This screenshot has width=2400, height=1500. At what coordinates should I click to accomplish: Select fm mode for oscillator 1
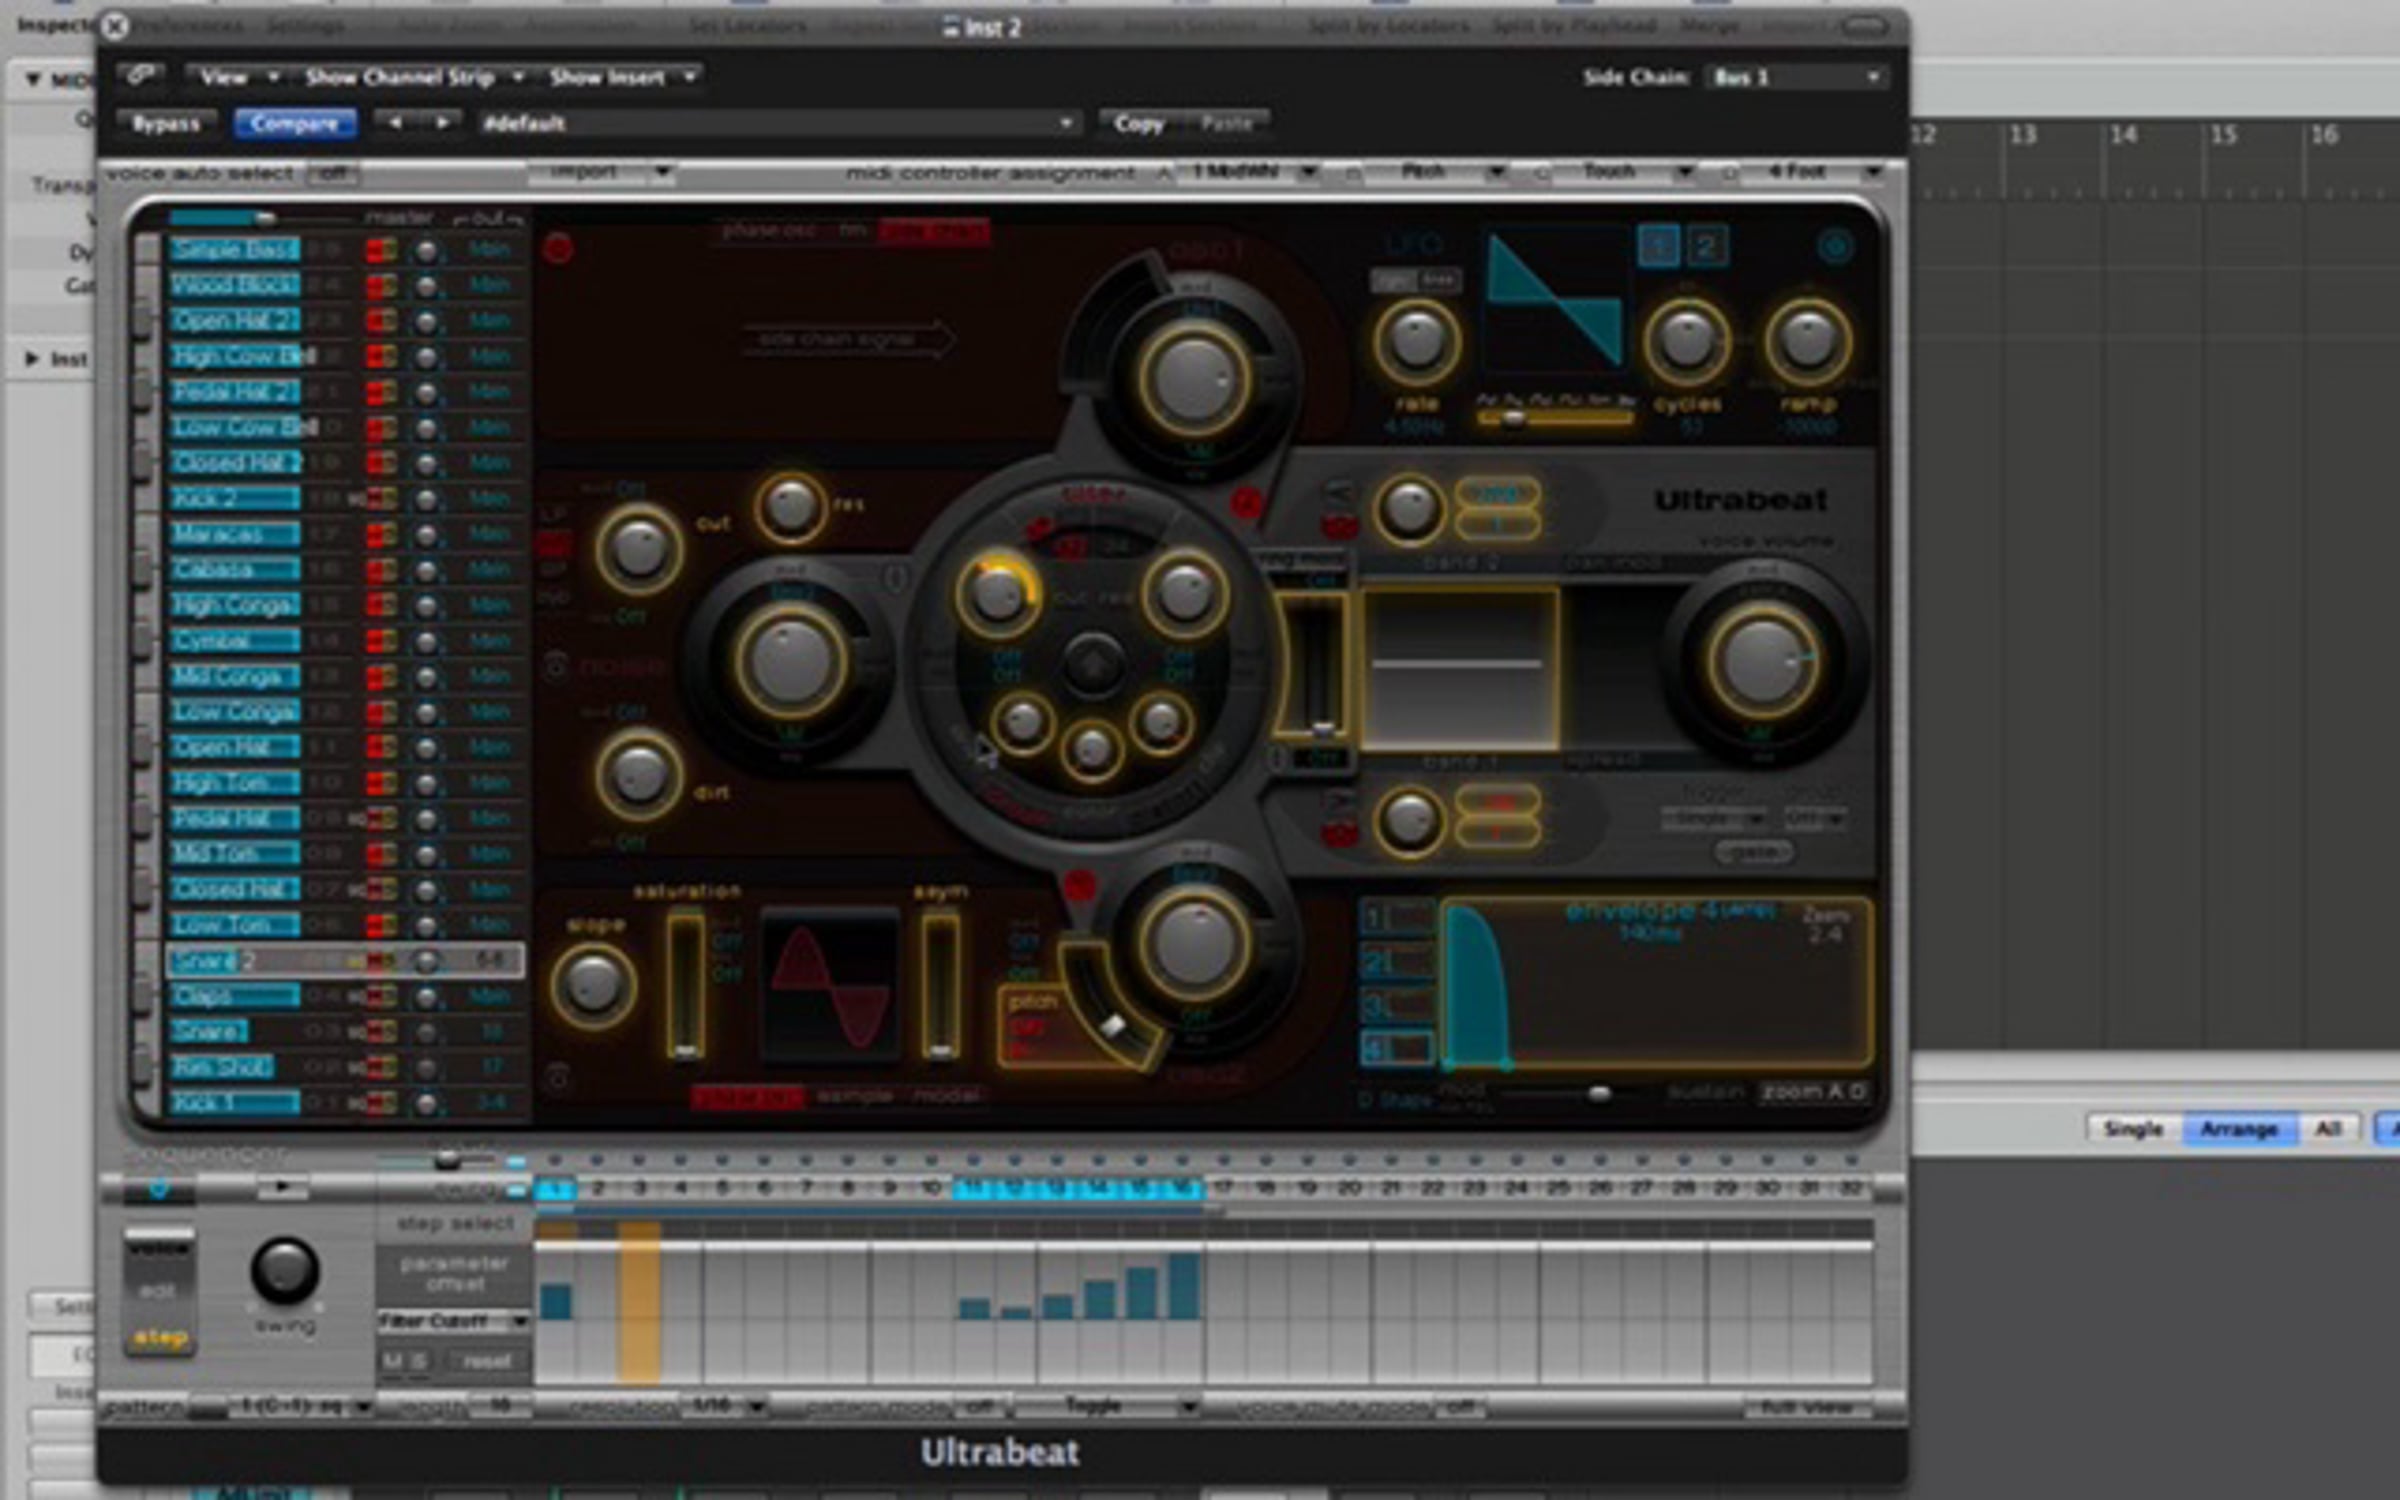click(852, 230)
